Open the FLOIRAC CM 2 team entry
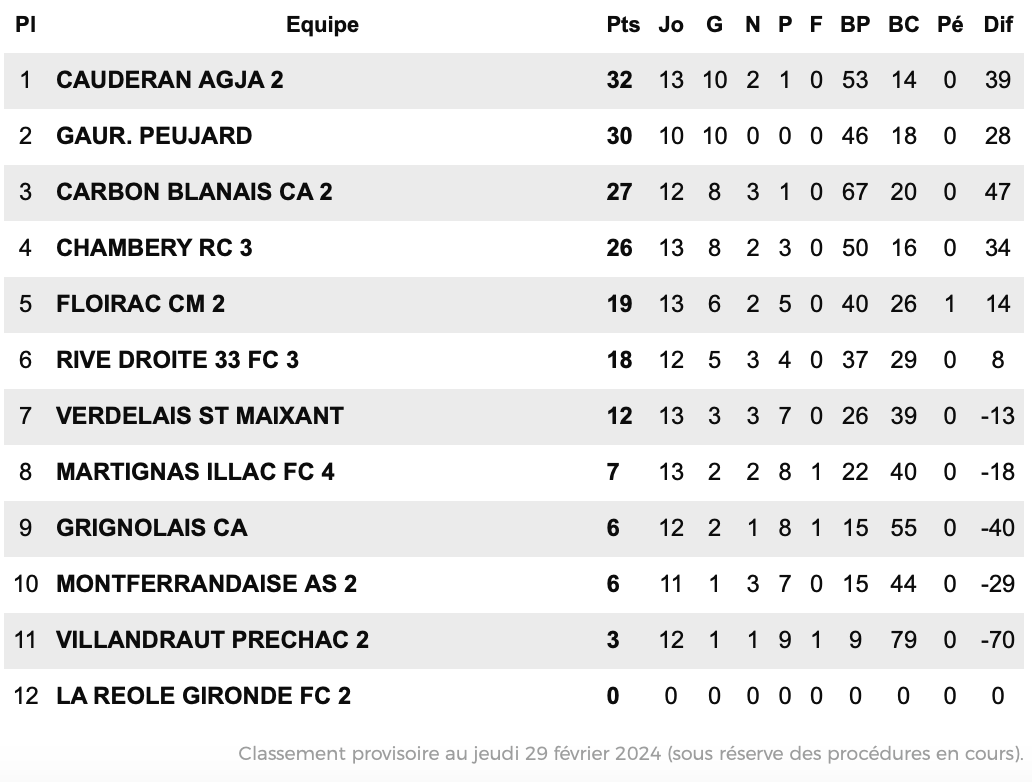1032x782 pixels. tap(141, 303)
